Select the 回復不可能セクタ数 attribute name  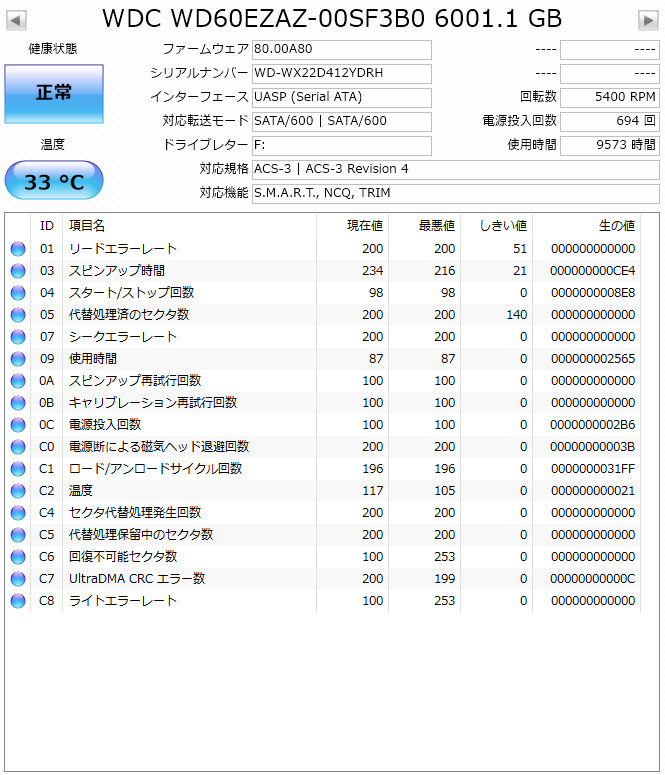point(123,557)
